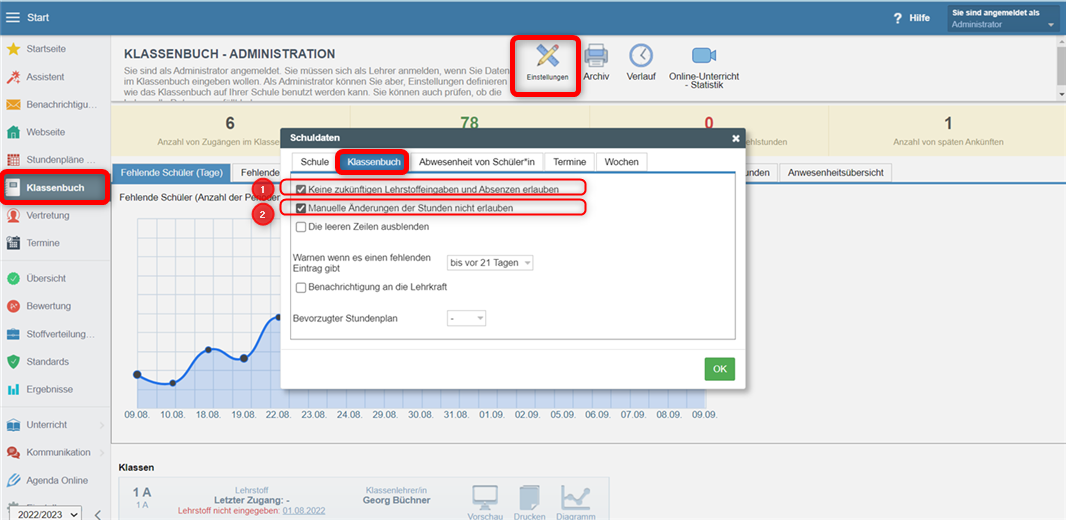The height and width of the screenshot is (520, 1066).
Task: Click the Drucken icon for class 1A
Action: pos(529,497)
